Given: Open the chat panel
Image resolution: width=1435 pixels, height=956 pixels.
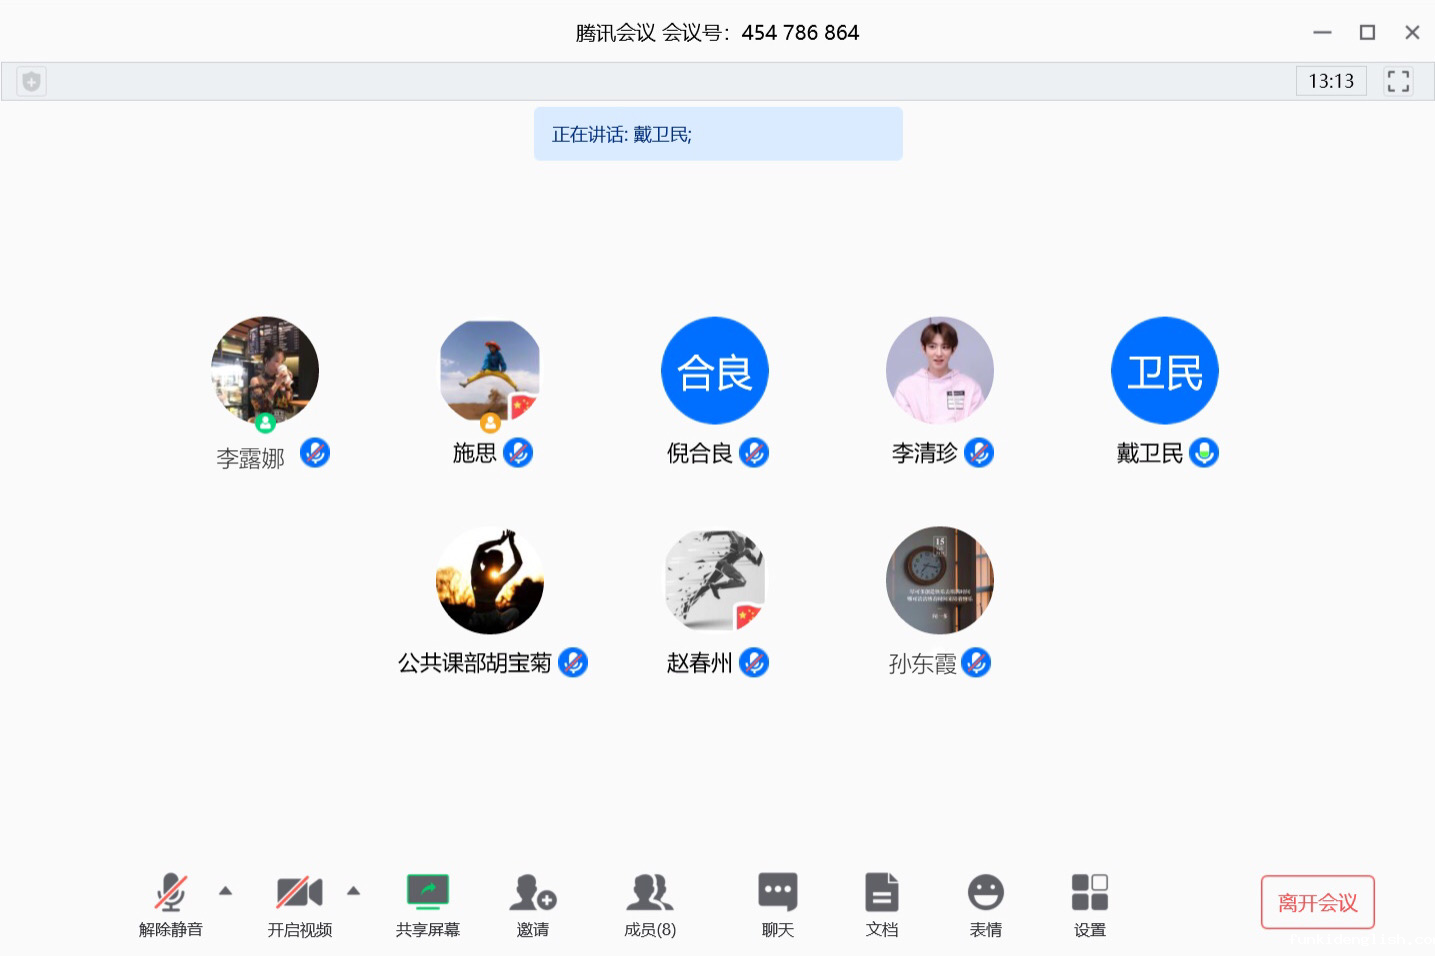Looking at the screenshot, I should pos(777,892).
